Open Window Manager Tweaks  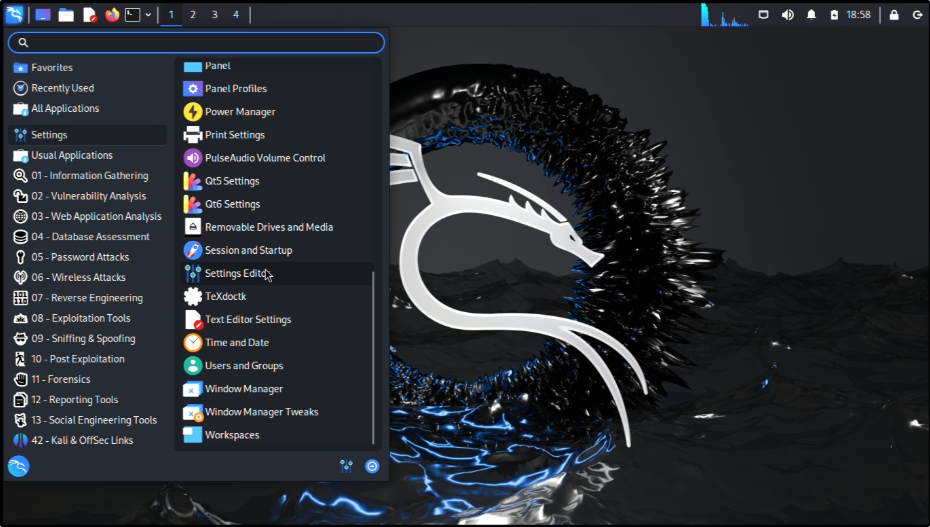coord(277,412)
